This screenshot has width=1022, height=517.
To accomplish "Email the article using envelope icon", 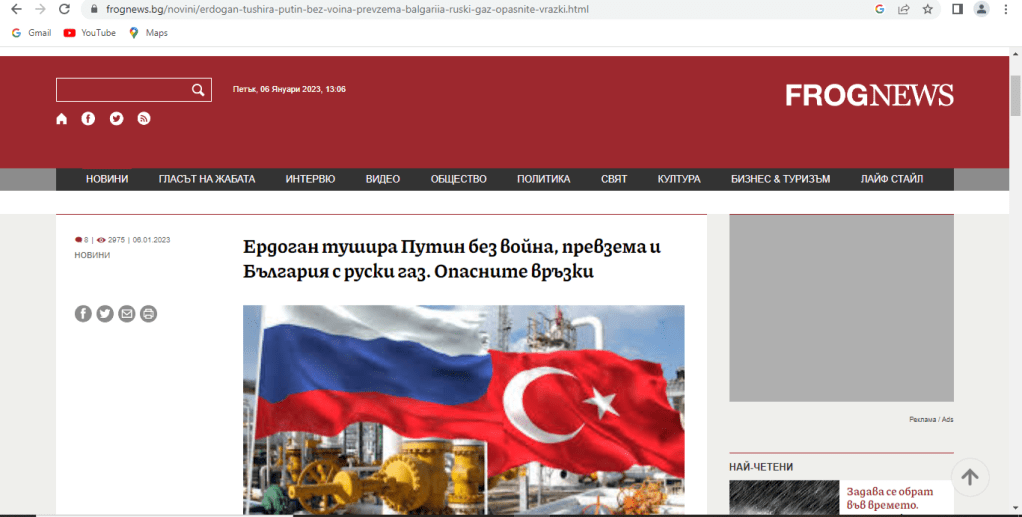I will tap(127, 314).
